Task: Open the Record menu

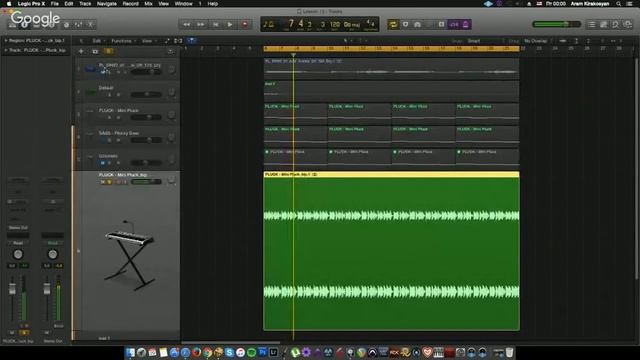Action: click(131, 4)
